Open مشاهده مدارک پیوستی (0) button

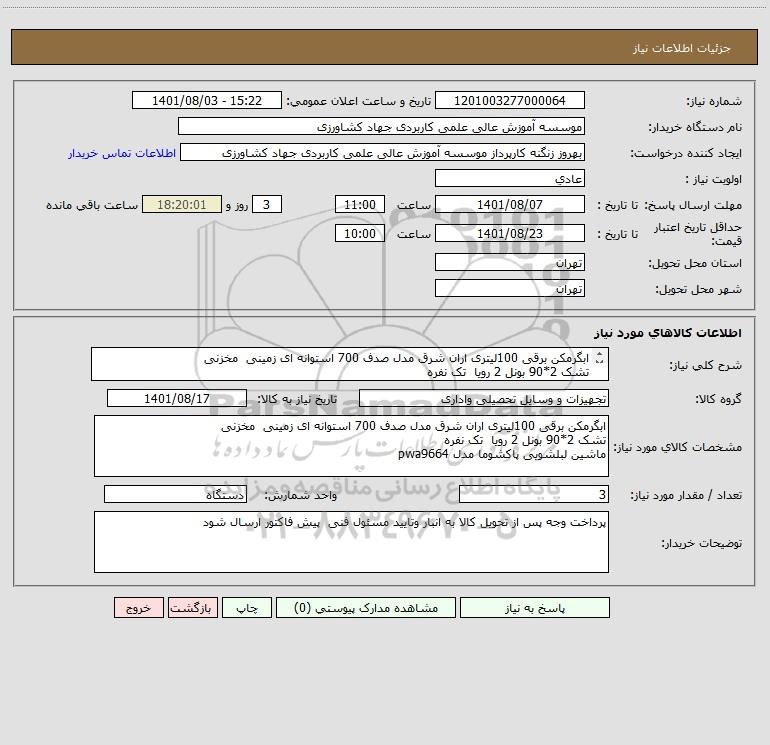click(366, 608)
